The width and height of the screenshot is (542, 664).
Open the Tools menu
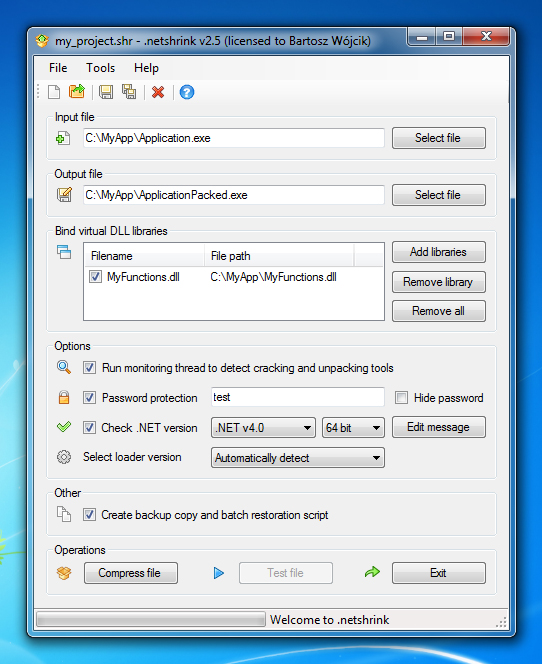(x=100, y=68)
